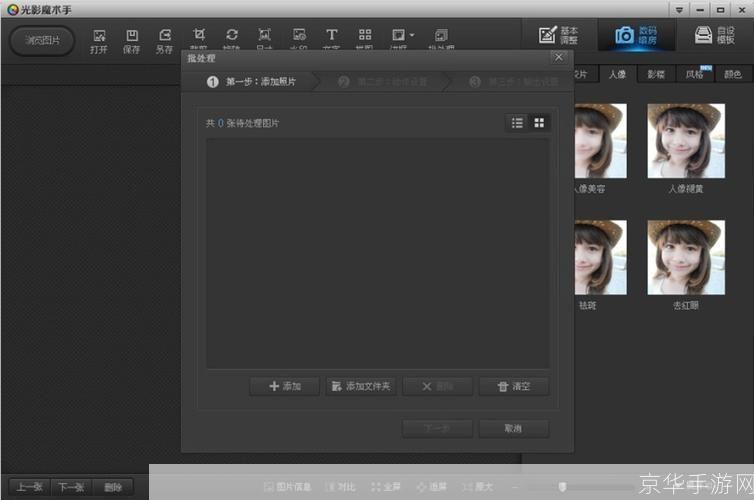Screen dimensions: 754x500
Task: Apply the 人像褪黄 effect thumbnail
Action: tap(686, 141)
